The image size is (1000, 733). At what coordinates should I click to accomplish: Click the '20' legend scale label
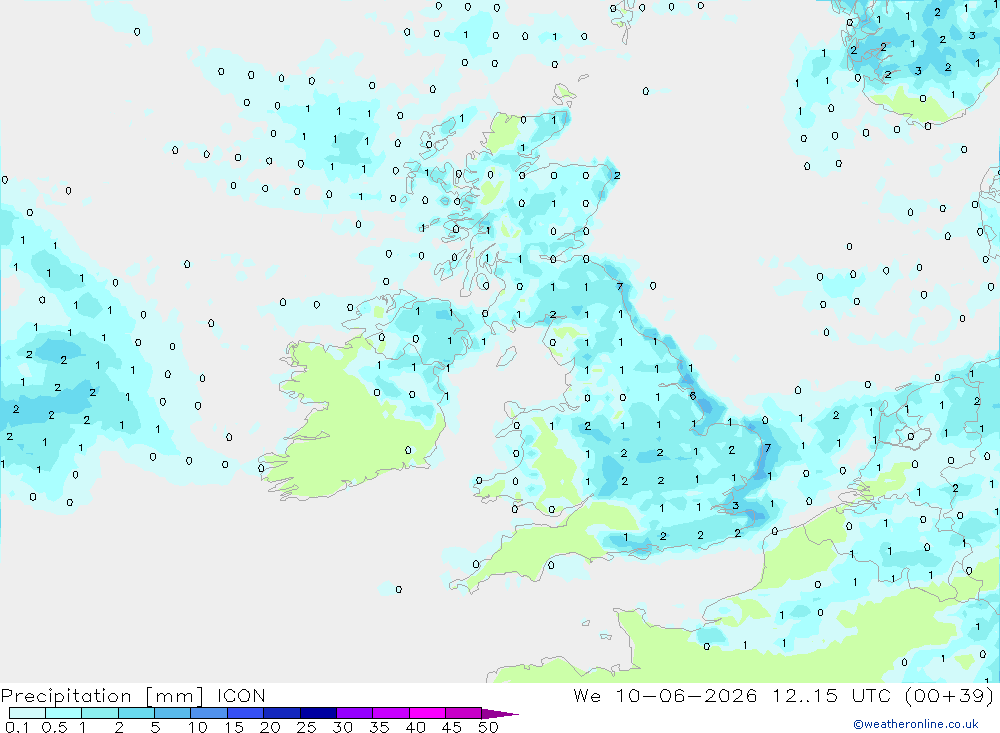coord(270,727)
